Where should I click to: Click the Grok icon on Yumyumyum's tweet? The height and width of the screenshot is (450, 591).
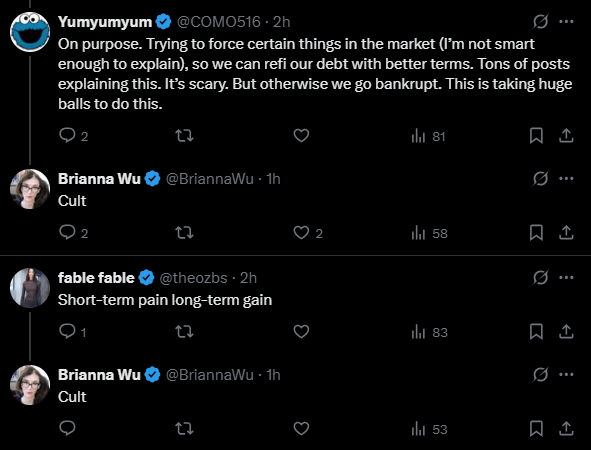click(x=540, y=21)
